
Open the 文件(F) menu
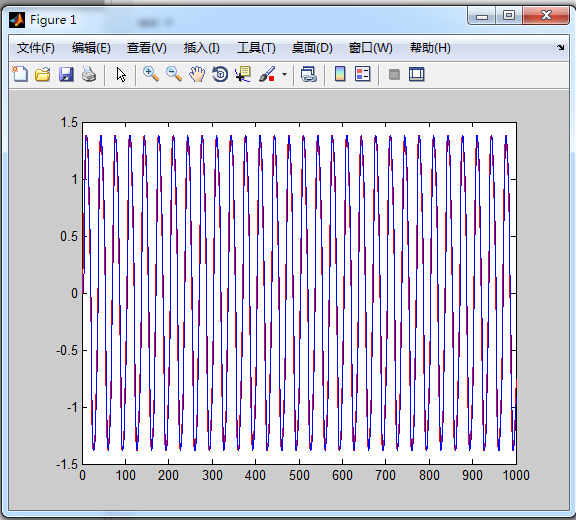[x=36, y=48]
